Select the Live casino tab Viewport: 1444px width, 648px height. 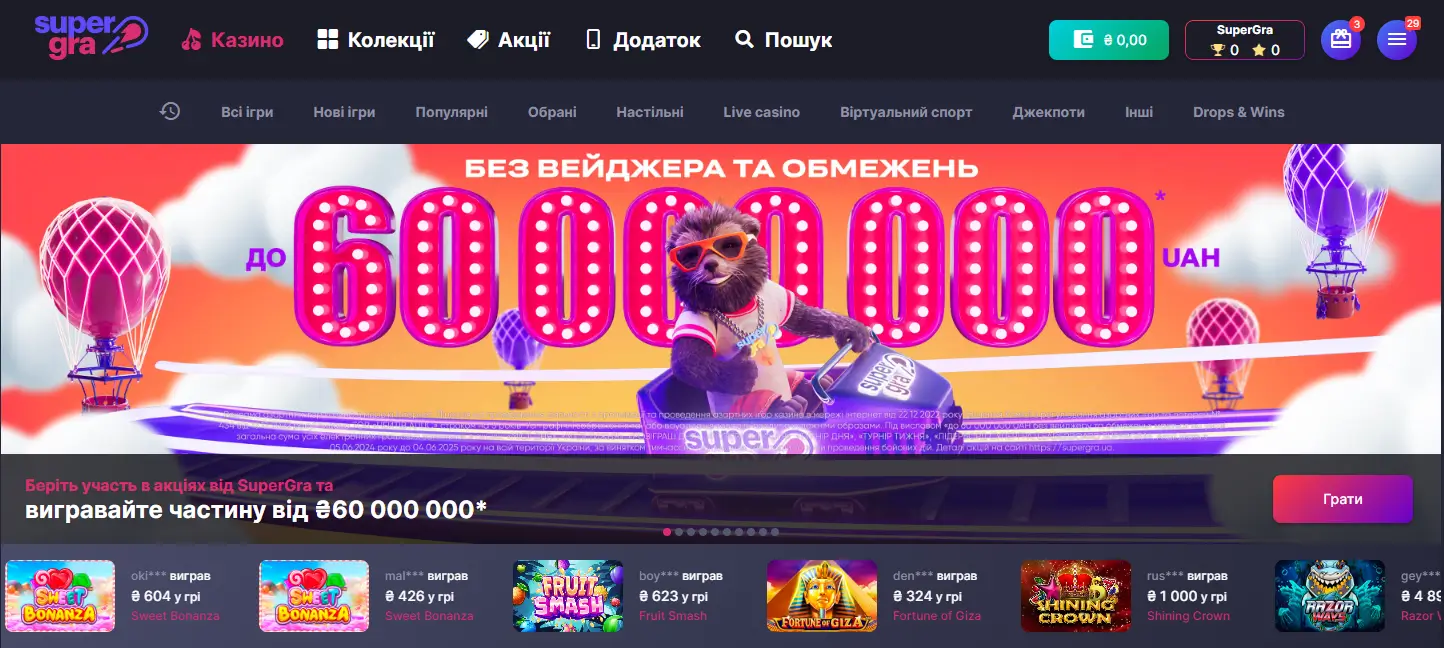pos(762,112)
